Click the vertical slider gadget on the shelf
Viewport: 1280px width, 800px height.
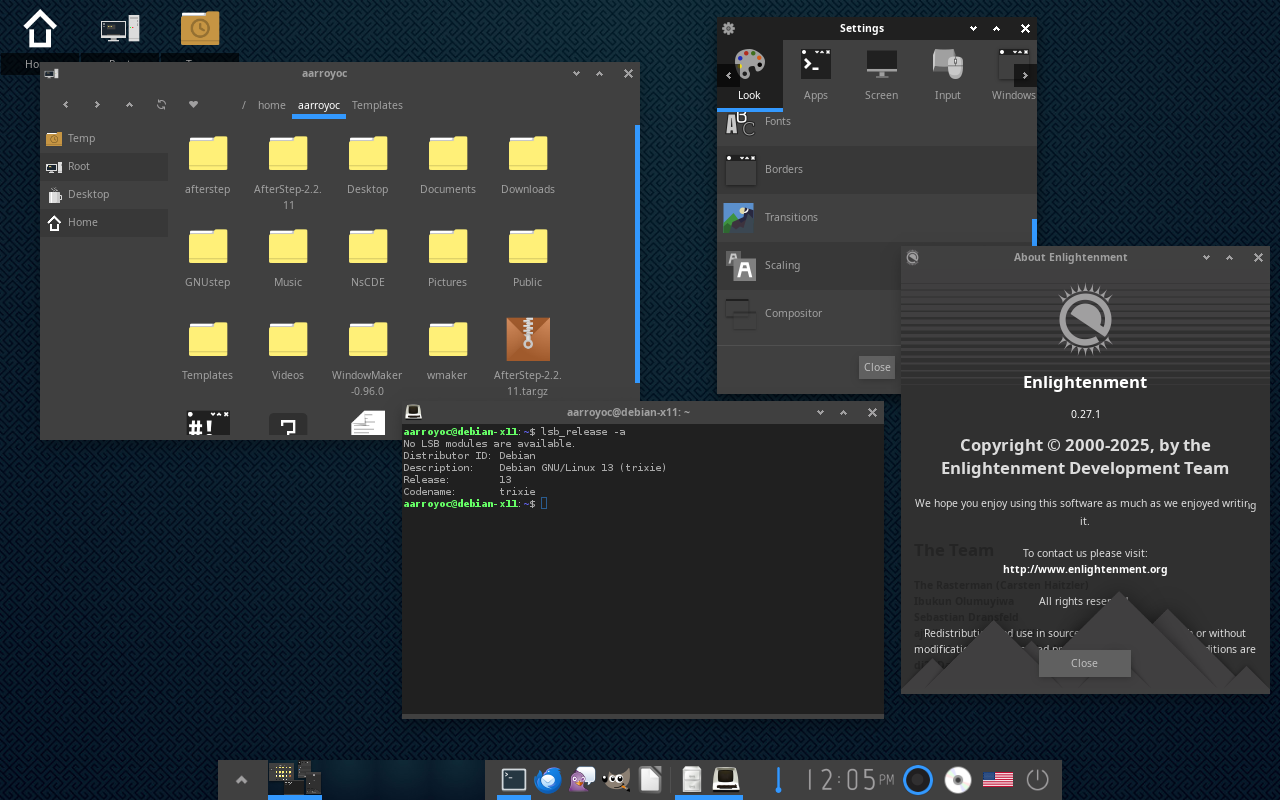click(x=778, y=780)
